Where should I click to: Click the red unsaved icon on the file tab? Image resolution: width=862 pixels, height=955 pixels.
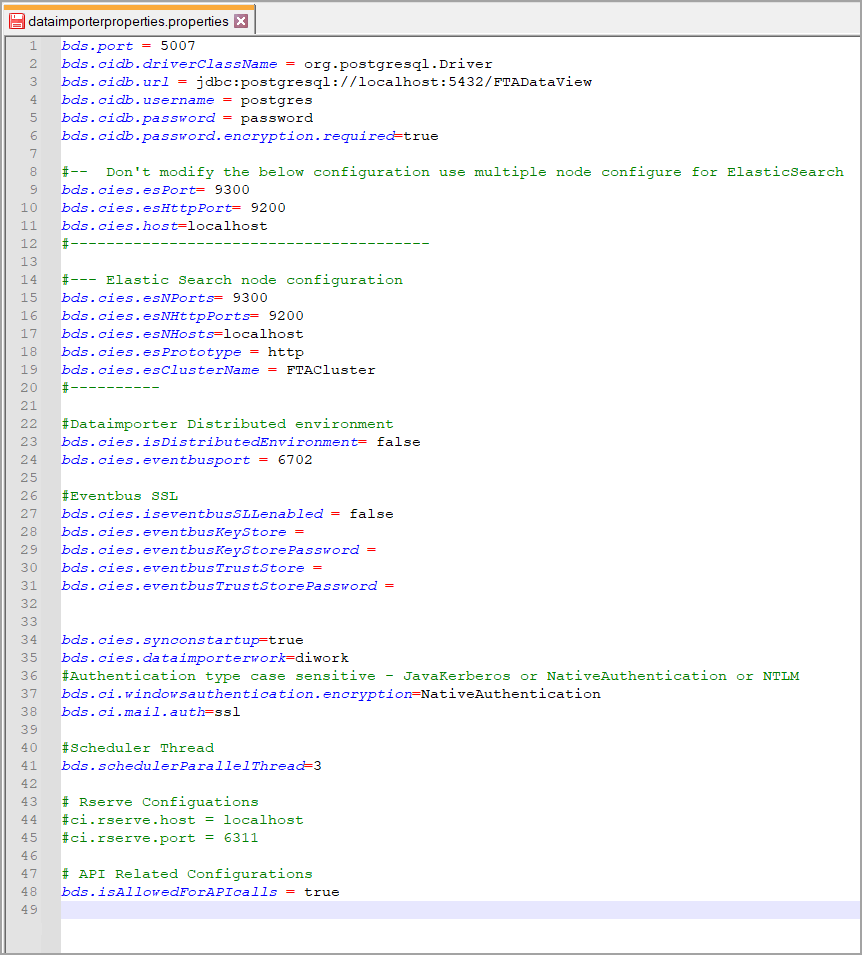click(17, 21)
